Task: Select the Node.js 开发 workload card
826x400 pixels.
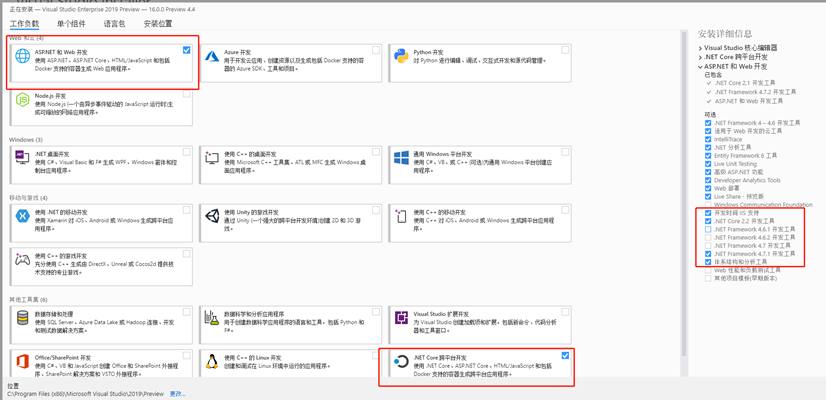Action: point(101,106)
